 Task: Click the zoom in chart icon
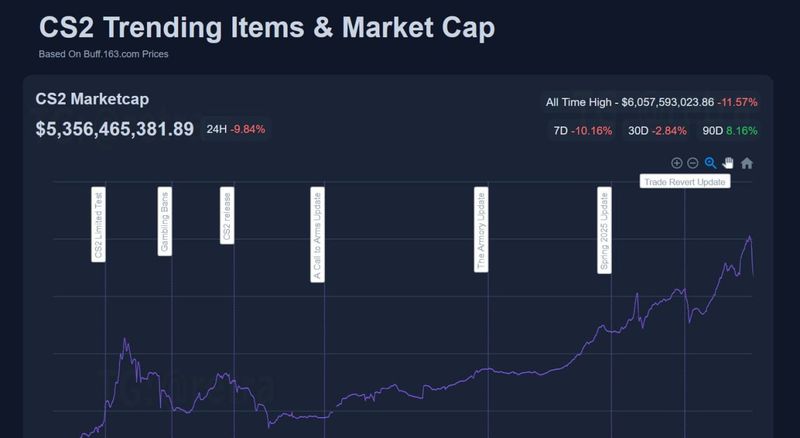tap(677, 163)
